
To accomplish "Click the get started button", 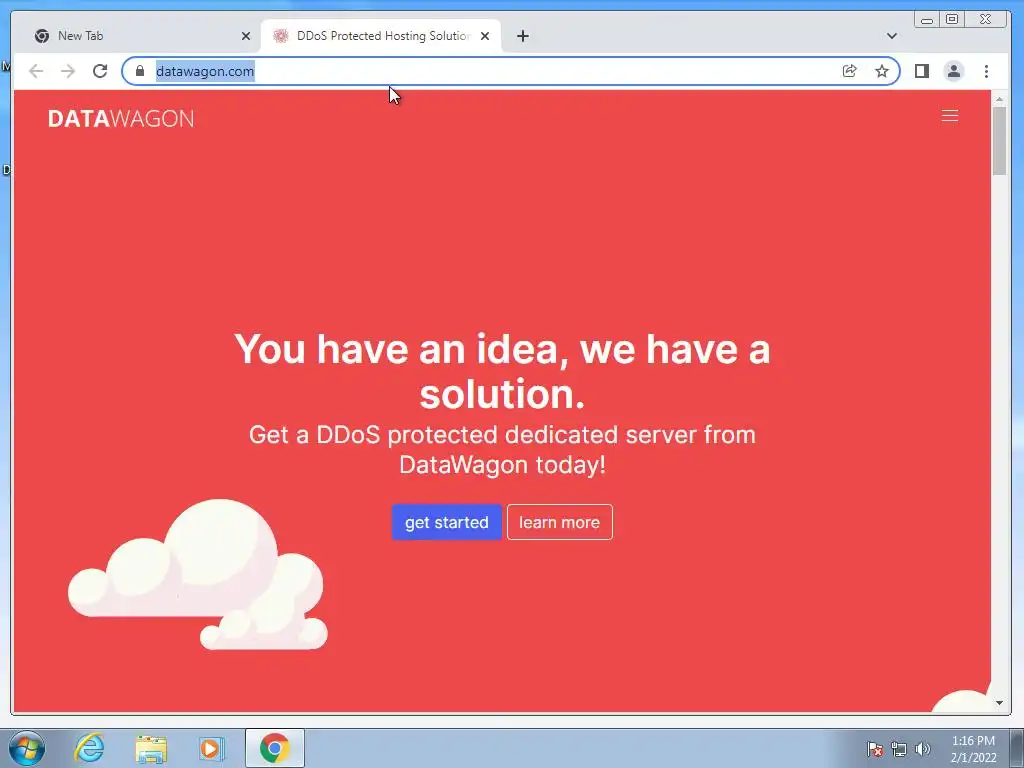I will click(447, 522).
